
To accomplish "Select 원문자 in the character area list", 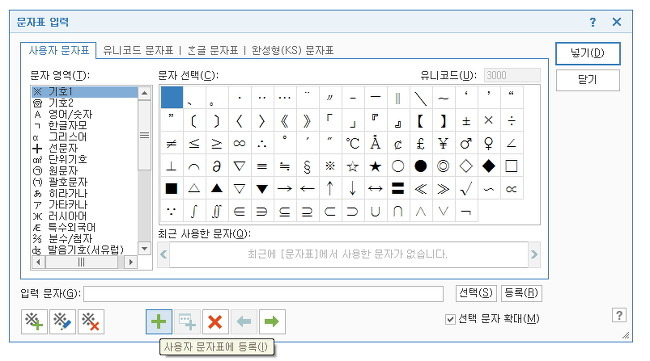I will click(85, 171).
